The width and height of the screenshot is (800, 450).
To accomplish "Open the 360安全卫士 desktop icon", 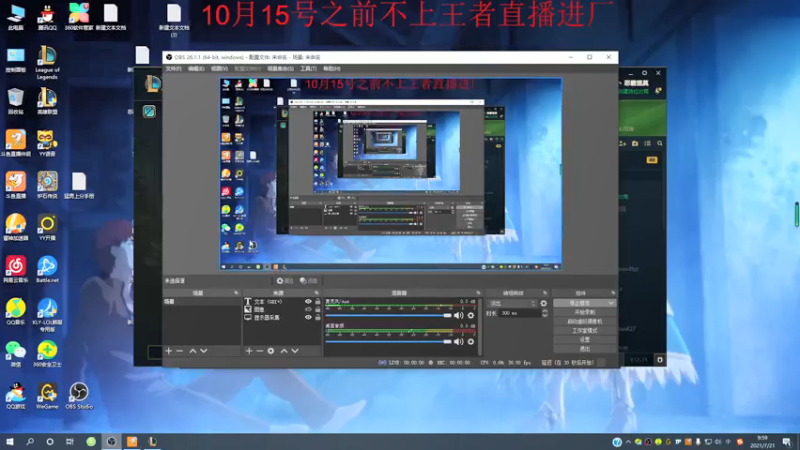I will (x=47, y=354).
